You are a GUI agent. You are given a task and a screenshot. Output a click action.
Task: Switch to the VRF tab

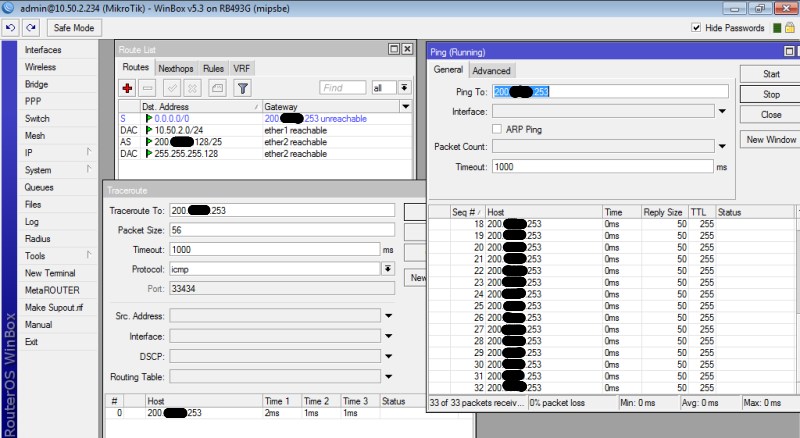[241, 68]
